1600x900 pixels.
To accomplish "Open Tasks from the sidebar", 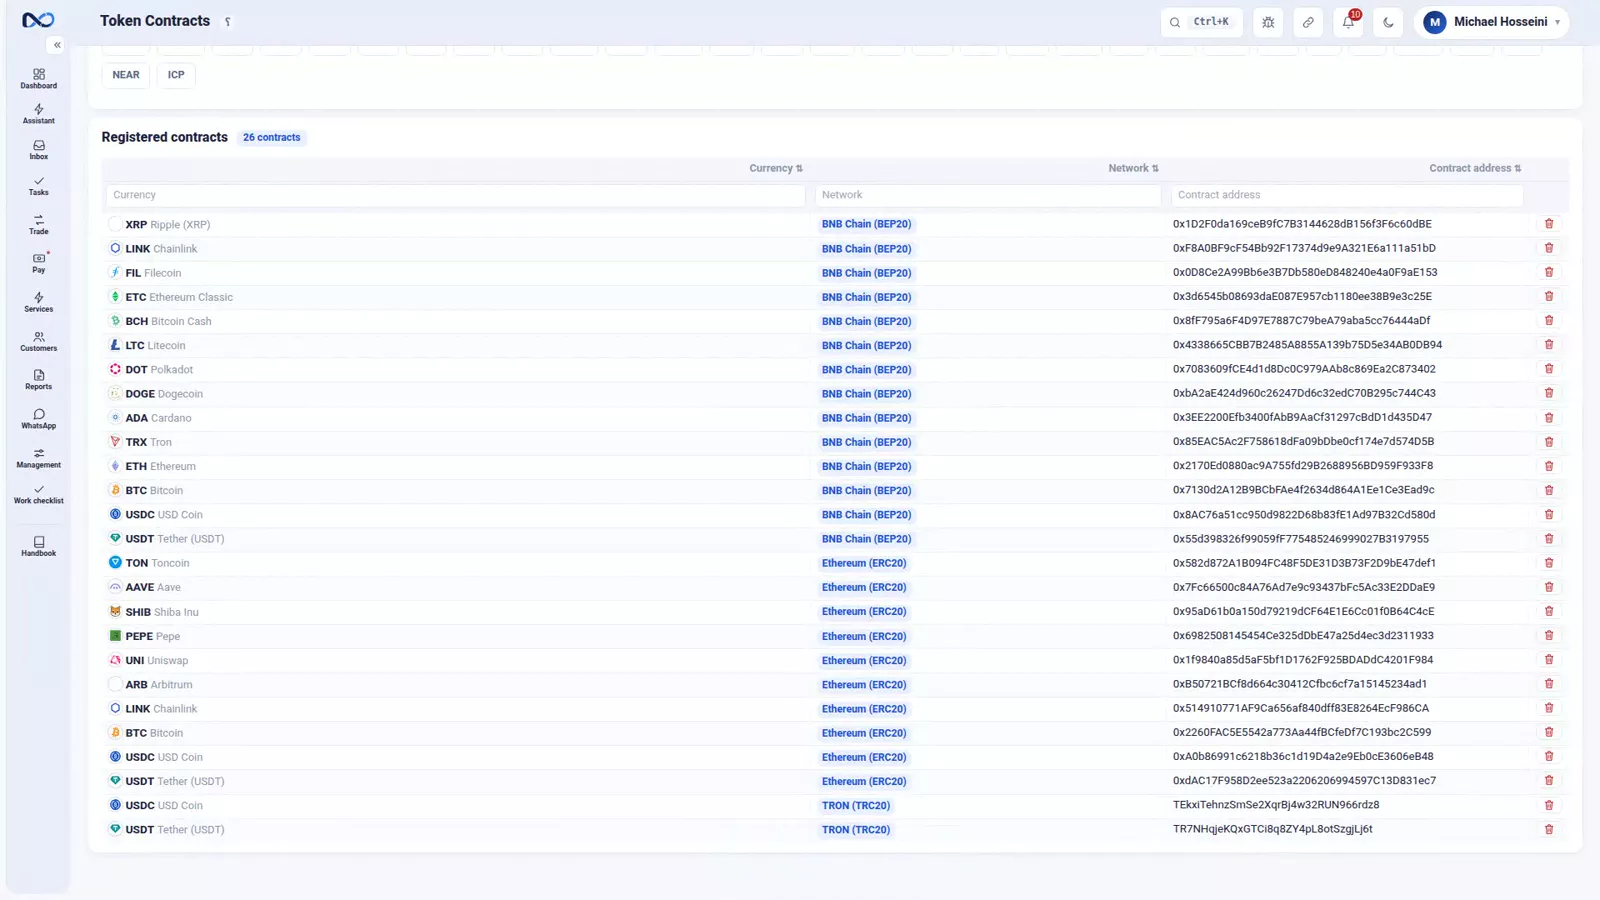I will (39, 186).
